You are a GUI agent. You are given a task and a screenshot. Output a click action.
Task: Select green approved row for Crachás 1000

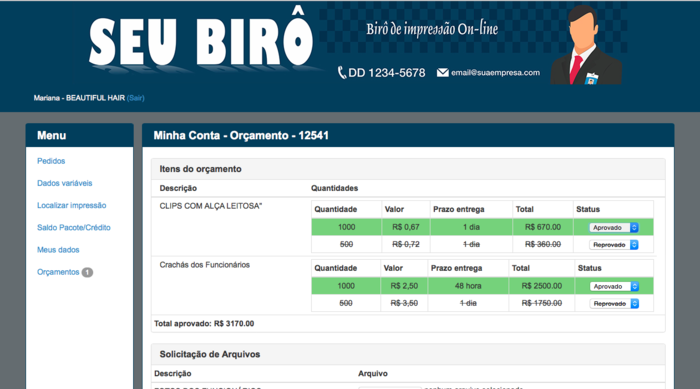point(482,286)
